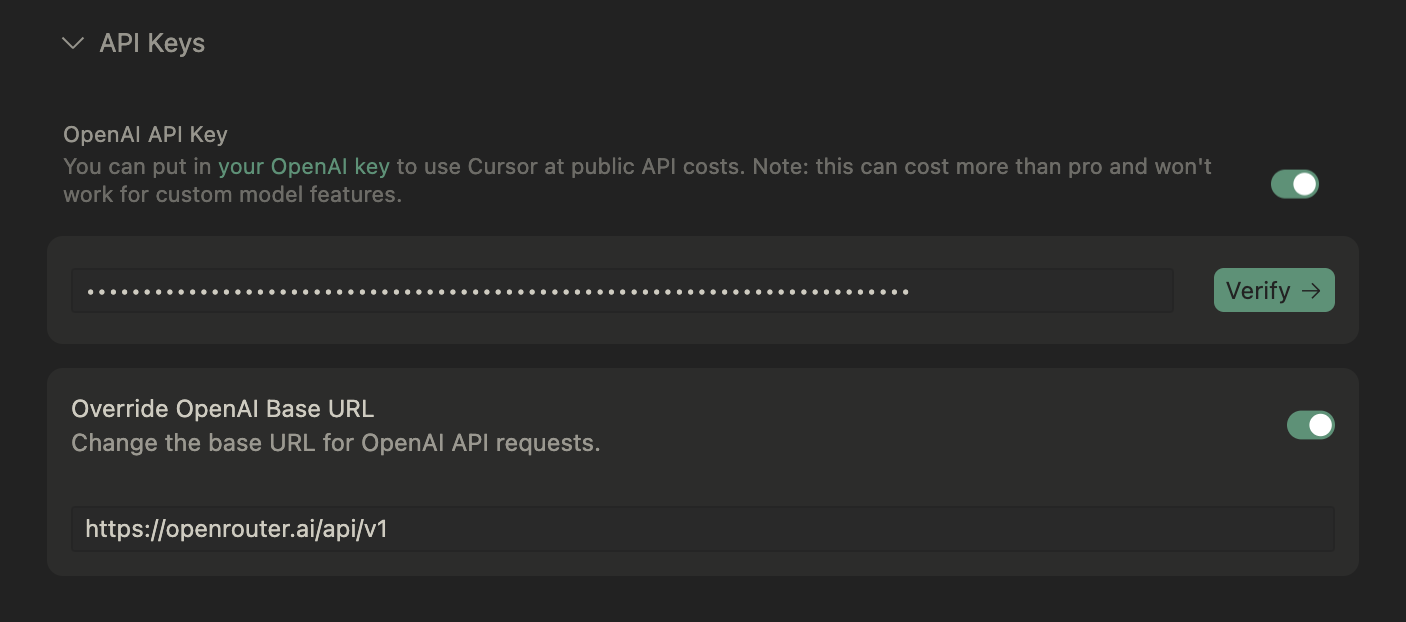Screen dimensions: 1406x622
Task: Click the white knob of API Key toggle
Action: tap(1304, 184)
